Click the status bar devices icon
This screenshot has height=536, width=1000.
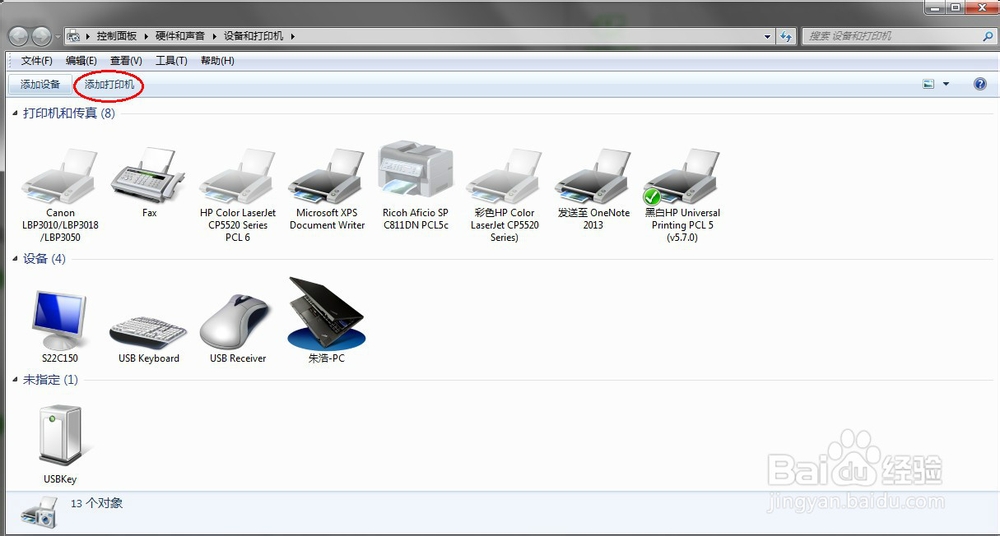pos(38,511)
